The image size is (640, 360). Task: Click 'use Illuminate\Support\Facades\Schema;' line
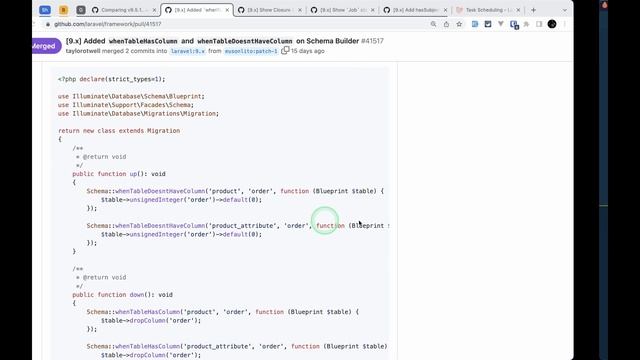pos(126,105)
